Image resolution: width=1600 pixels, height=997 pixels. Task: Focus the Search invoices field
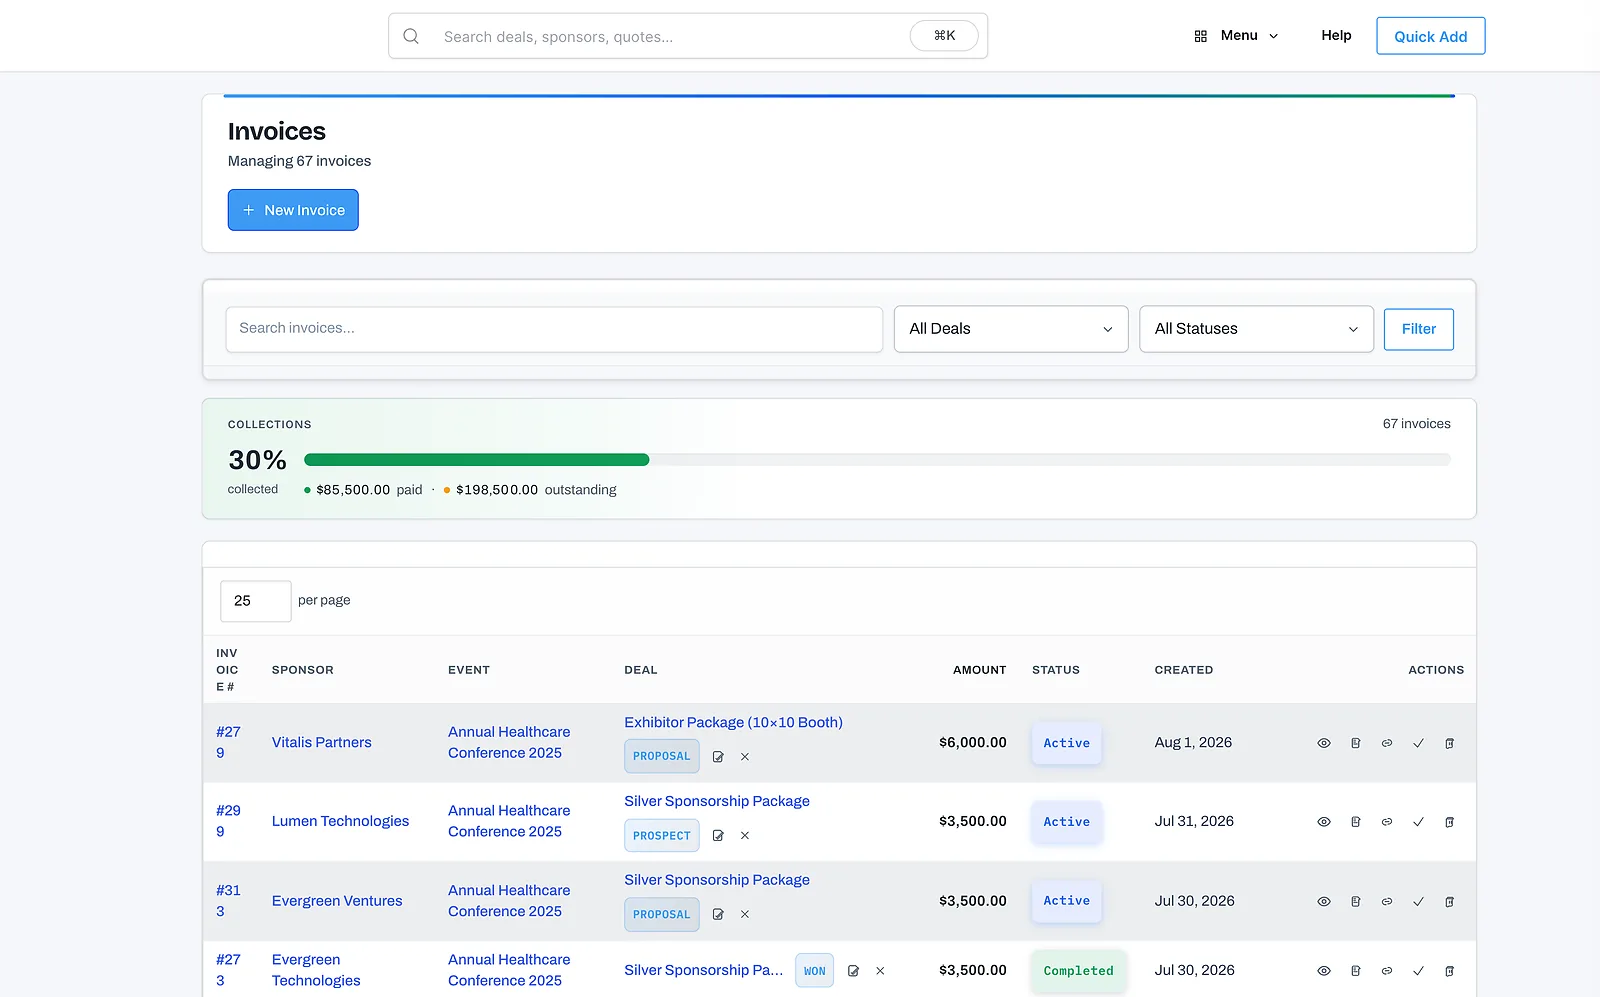(x=554, y=329)
